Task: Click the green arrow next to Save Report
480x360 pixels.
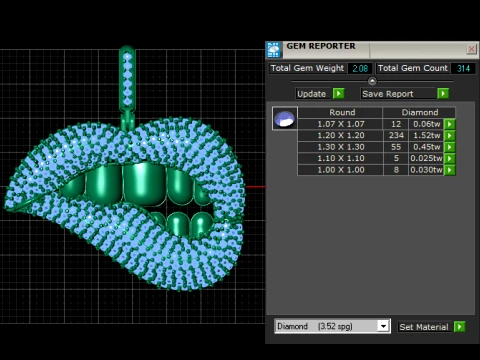Action: coord(443,94)
